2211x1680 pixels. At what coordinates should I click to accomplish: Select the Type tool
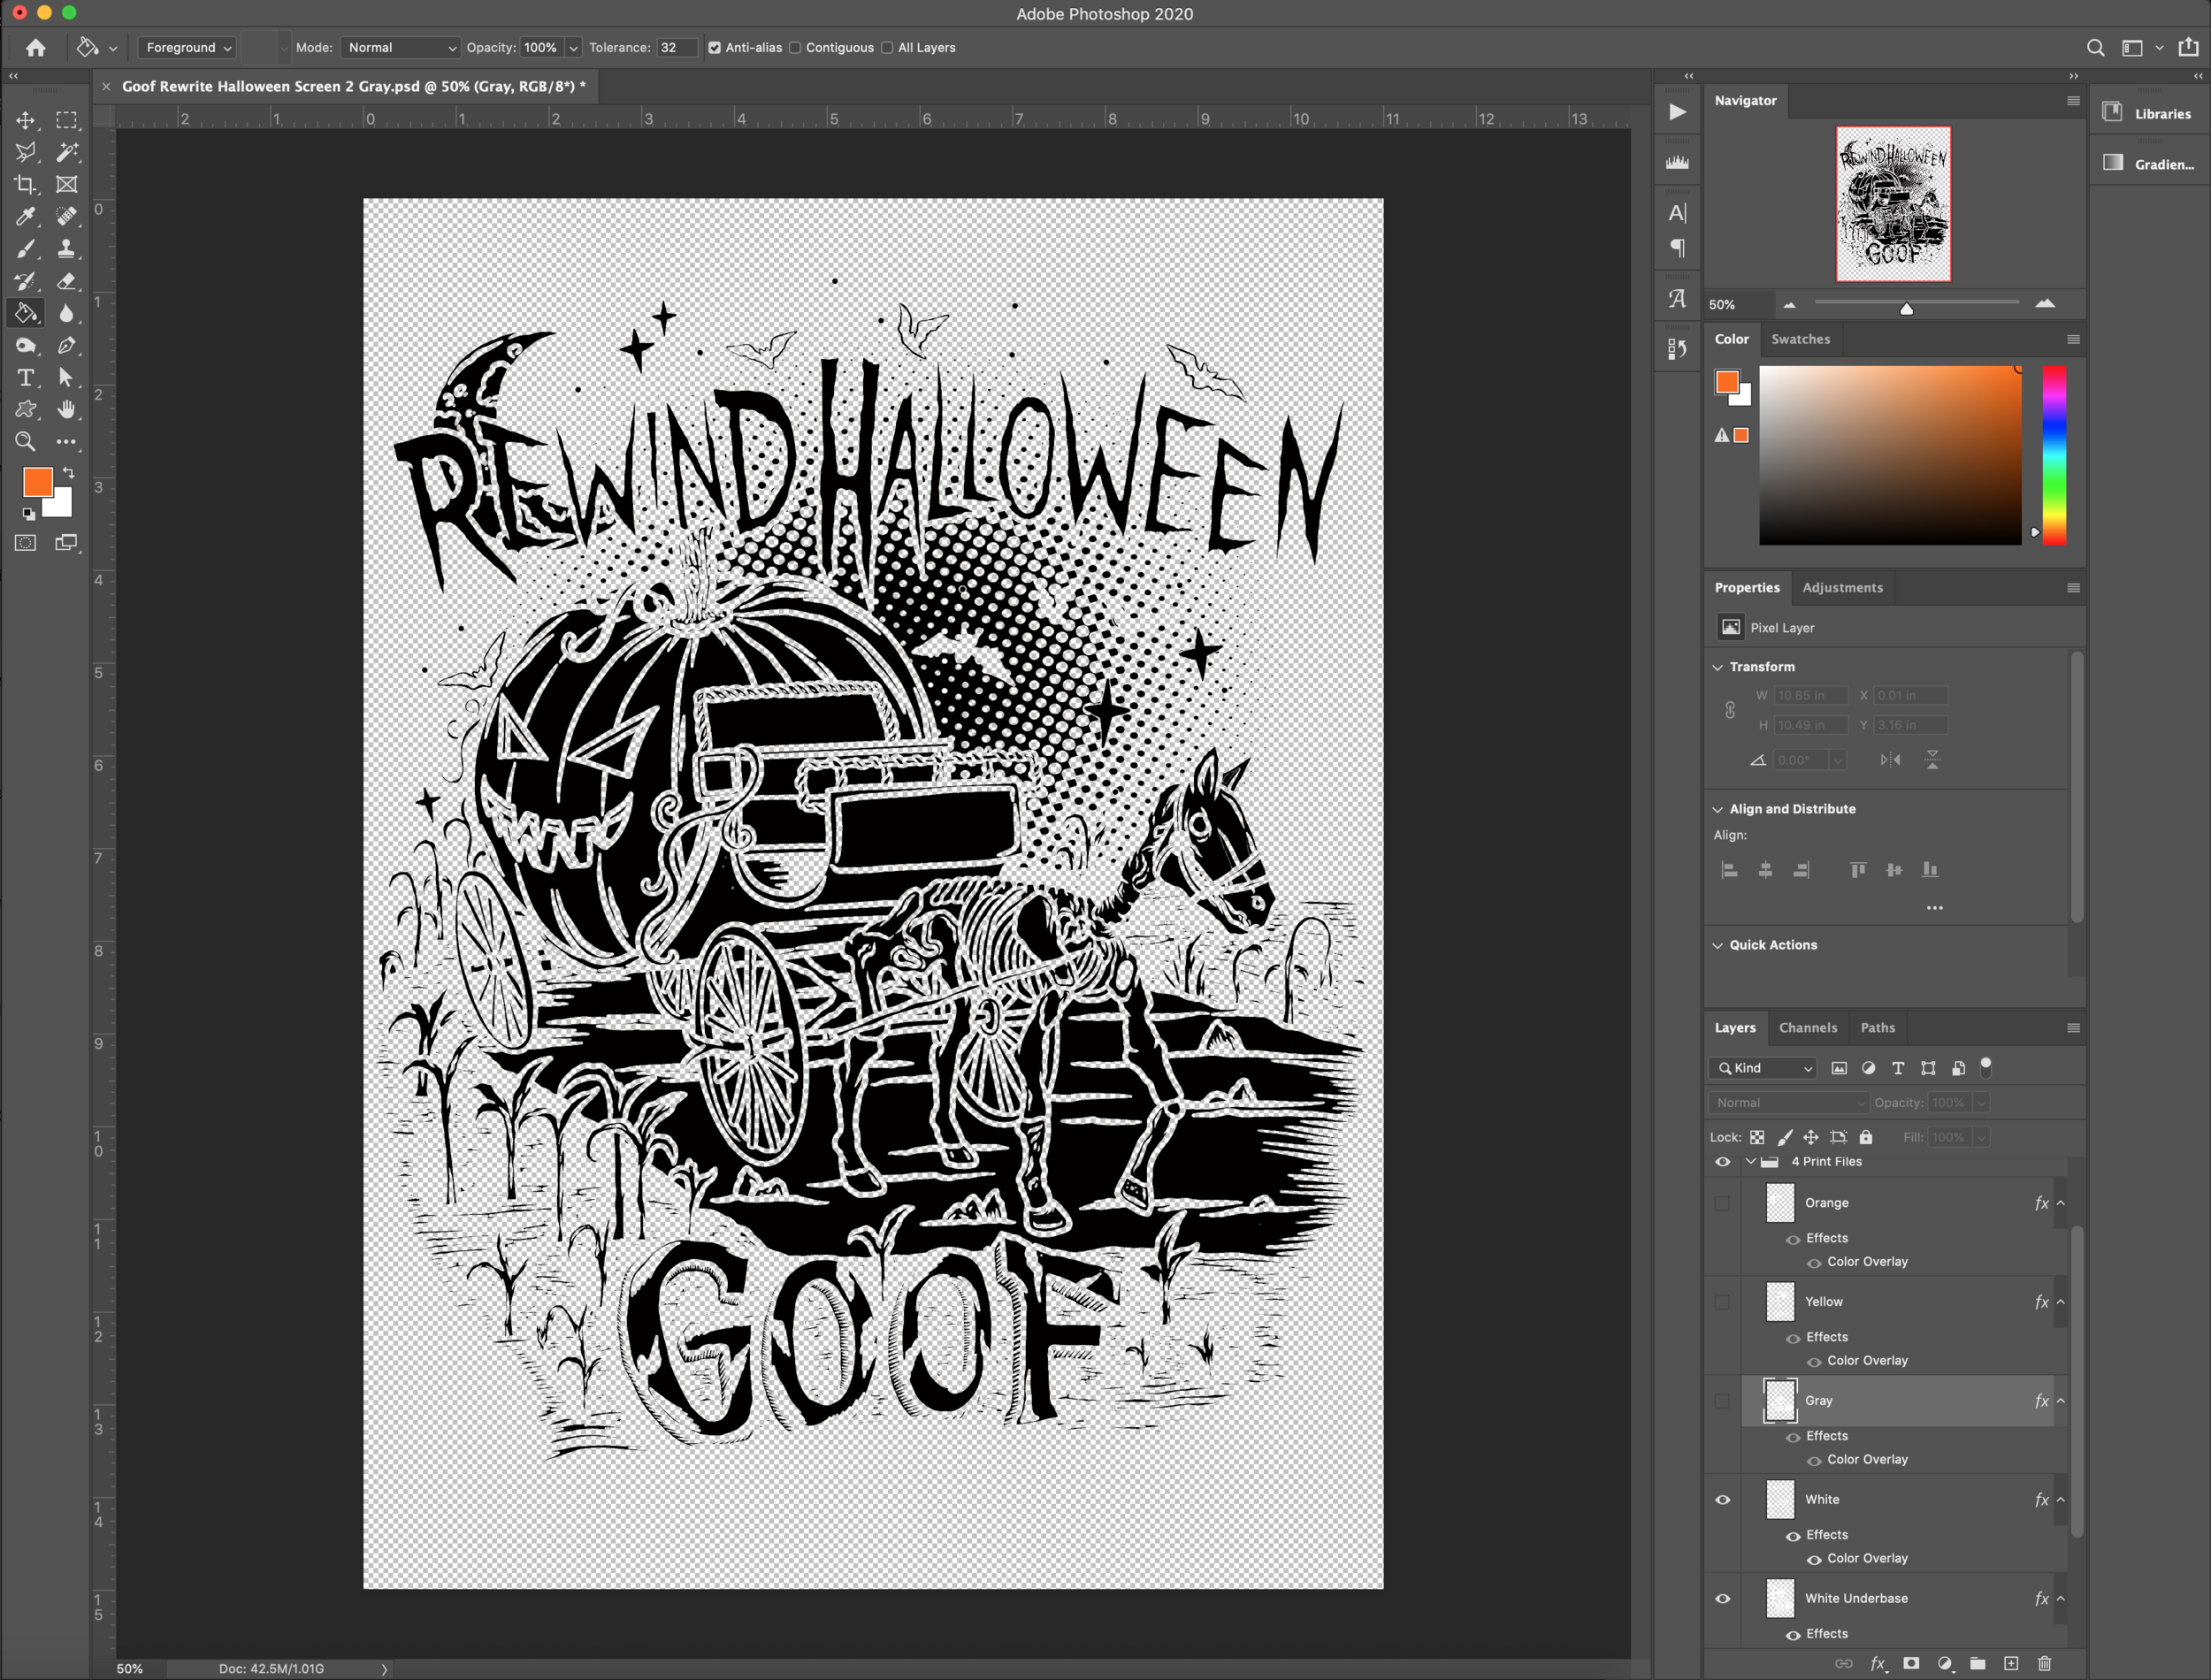click(x=26, y=378)
